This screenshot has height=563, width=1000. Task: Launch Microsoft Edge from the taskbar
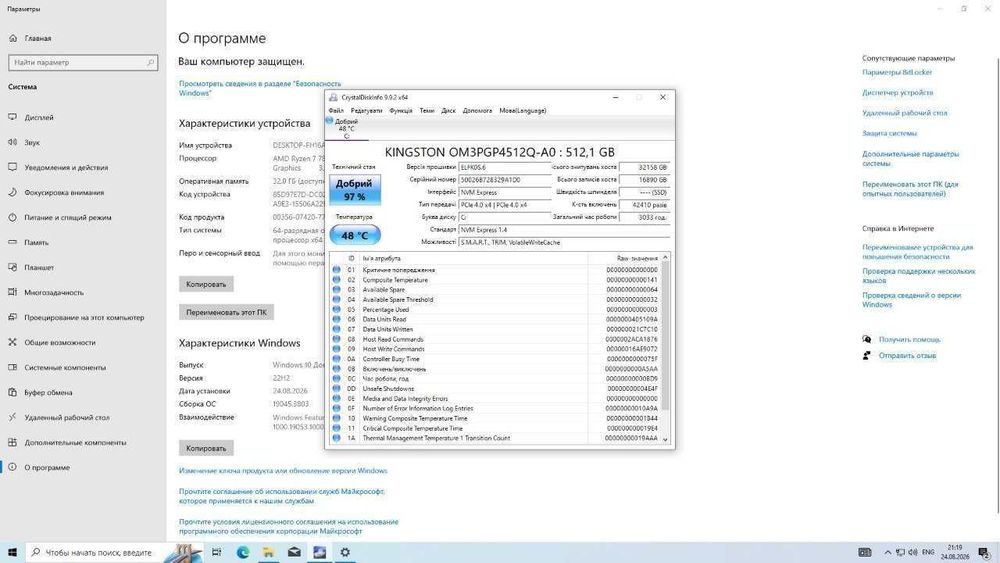242,552
